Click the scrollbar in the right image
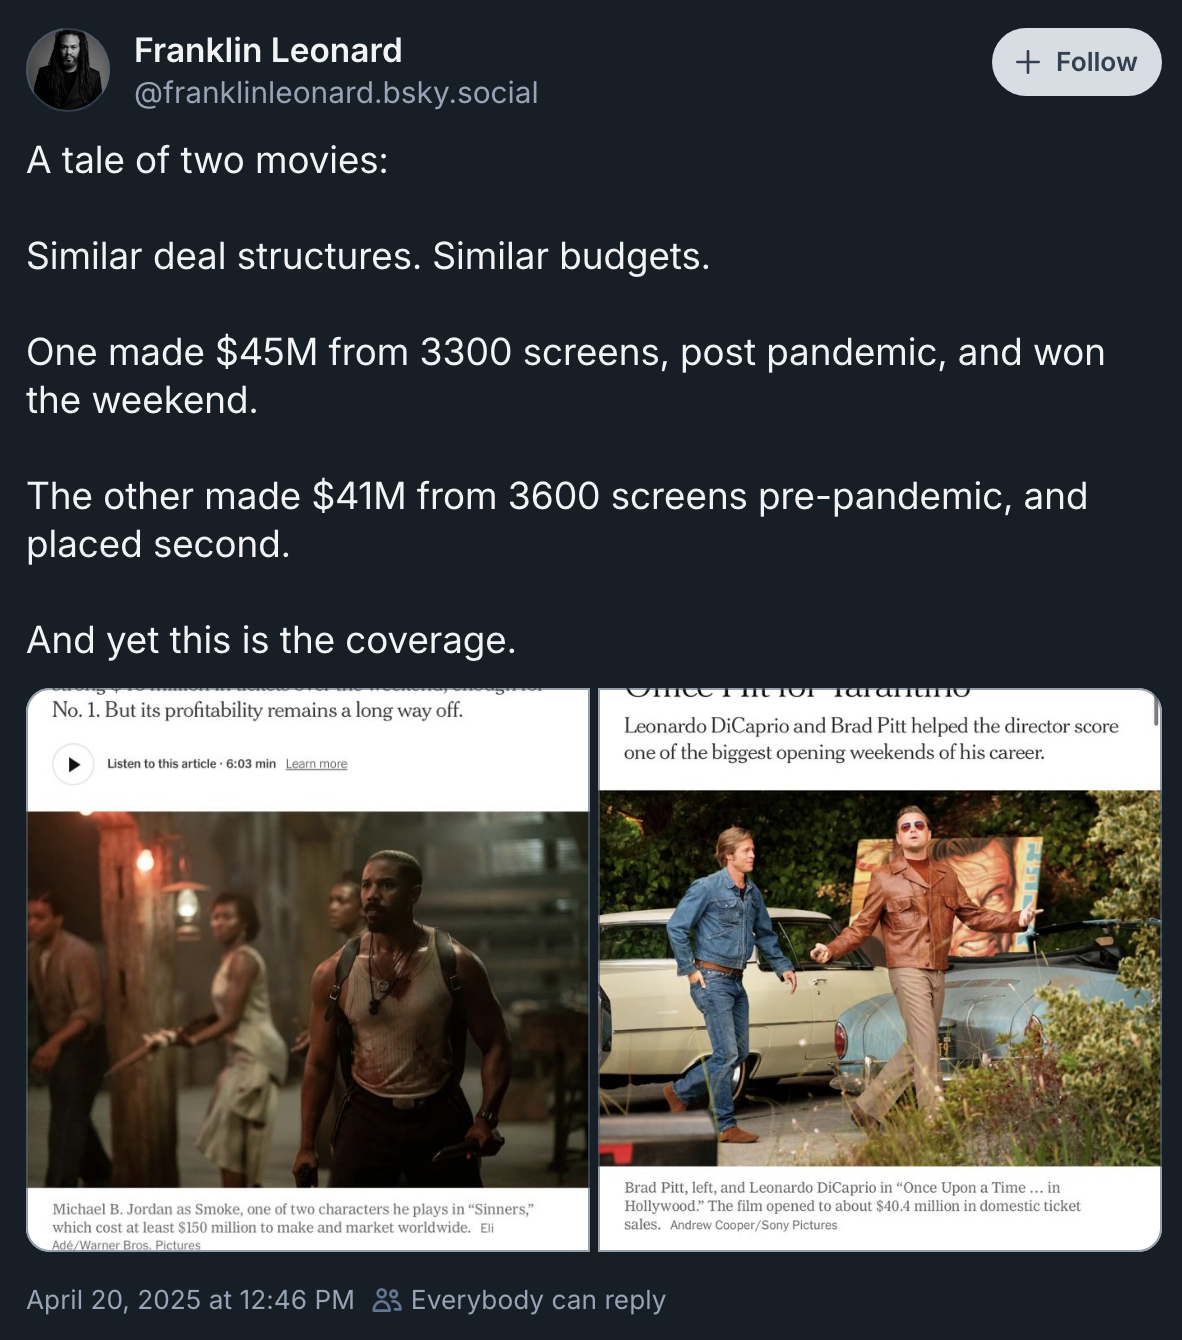This screenshot has width=1182, height=1340. 1156,711
